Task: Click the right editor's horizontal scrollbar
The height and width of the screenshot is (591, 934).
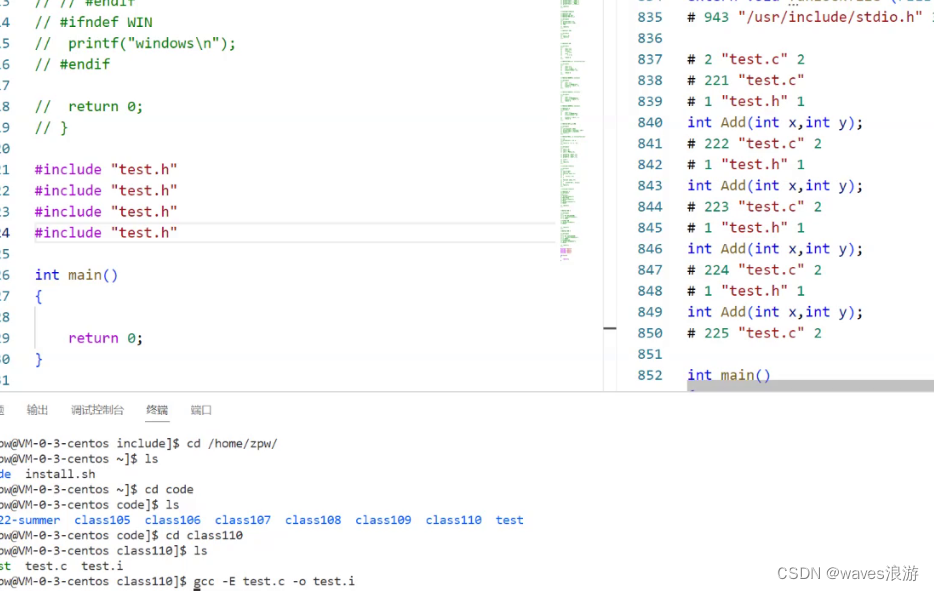Action: (x=810, y=386)
